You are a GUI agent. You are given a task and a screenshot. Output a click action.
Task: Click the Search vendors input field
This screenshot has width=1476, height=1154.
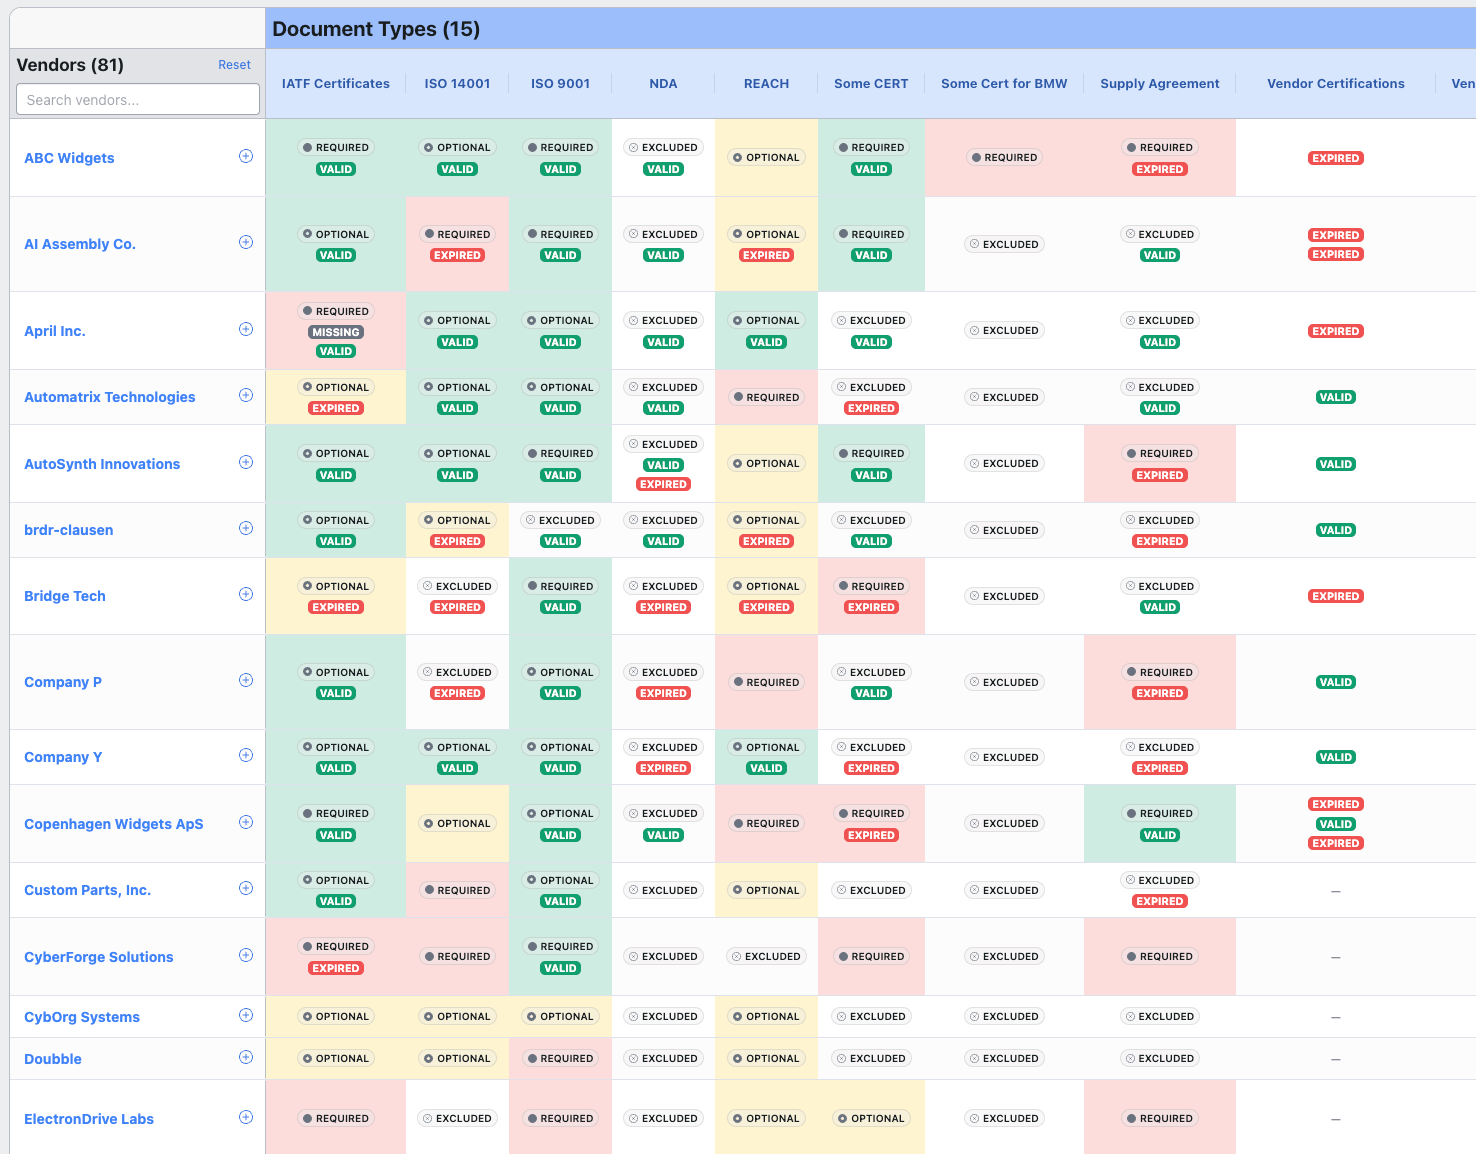click(137, 99)
